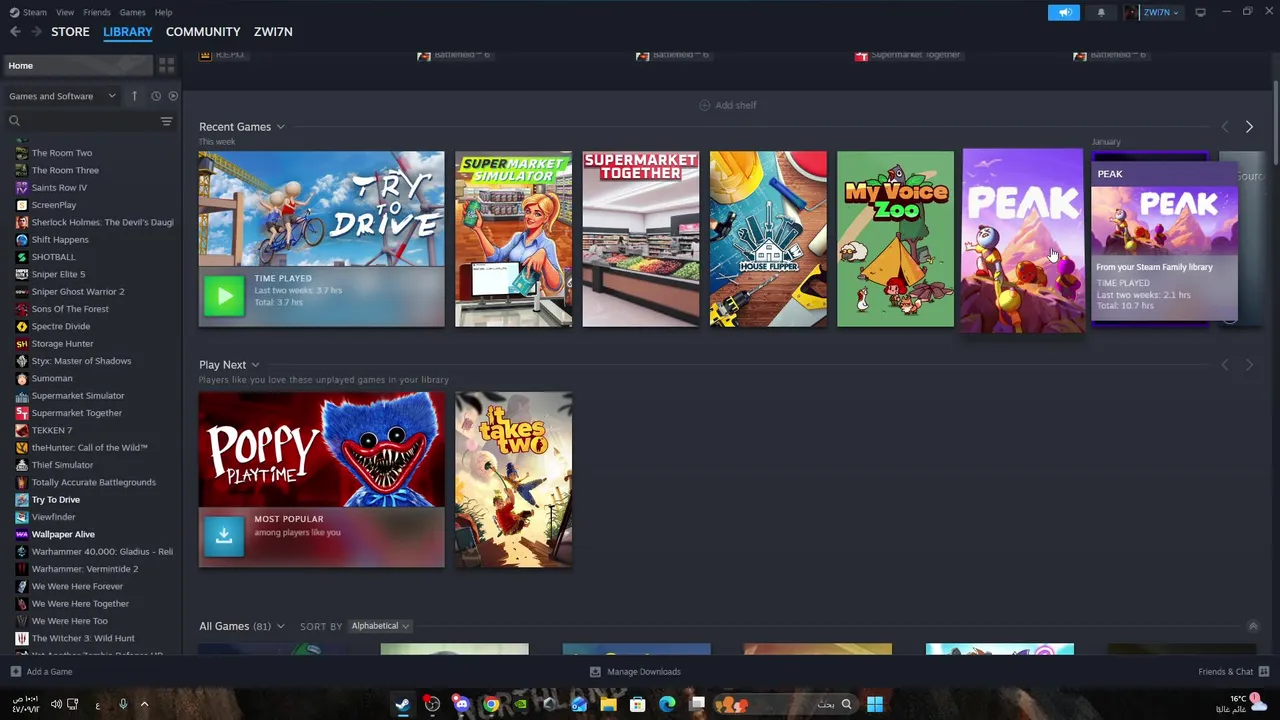
Task: Go back with the left arrow
Action: (15, 32)
